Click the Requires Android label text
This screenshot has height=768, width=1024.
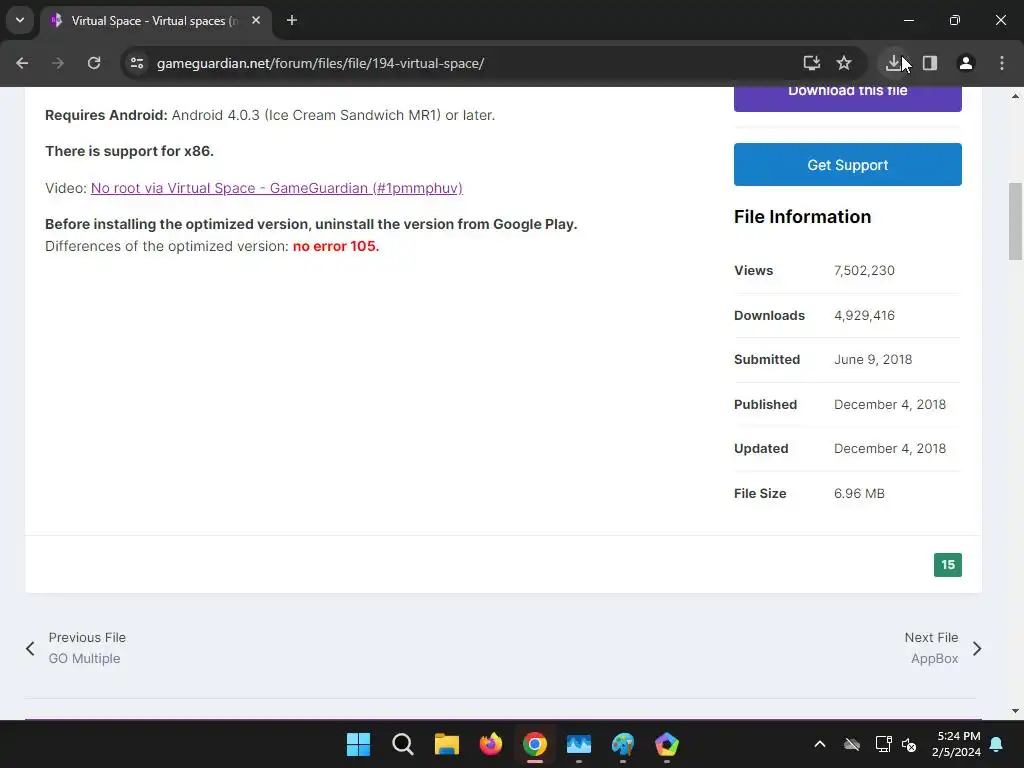coord(106,115)
